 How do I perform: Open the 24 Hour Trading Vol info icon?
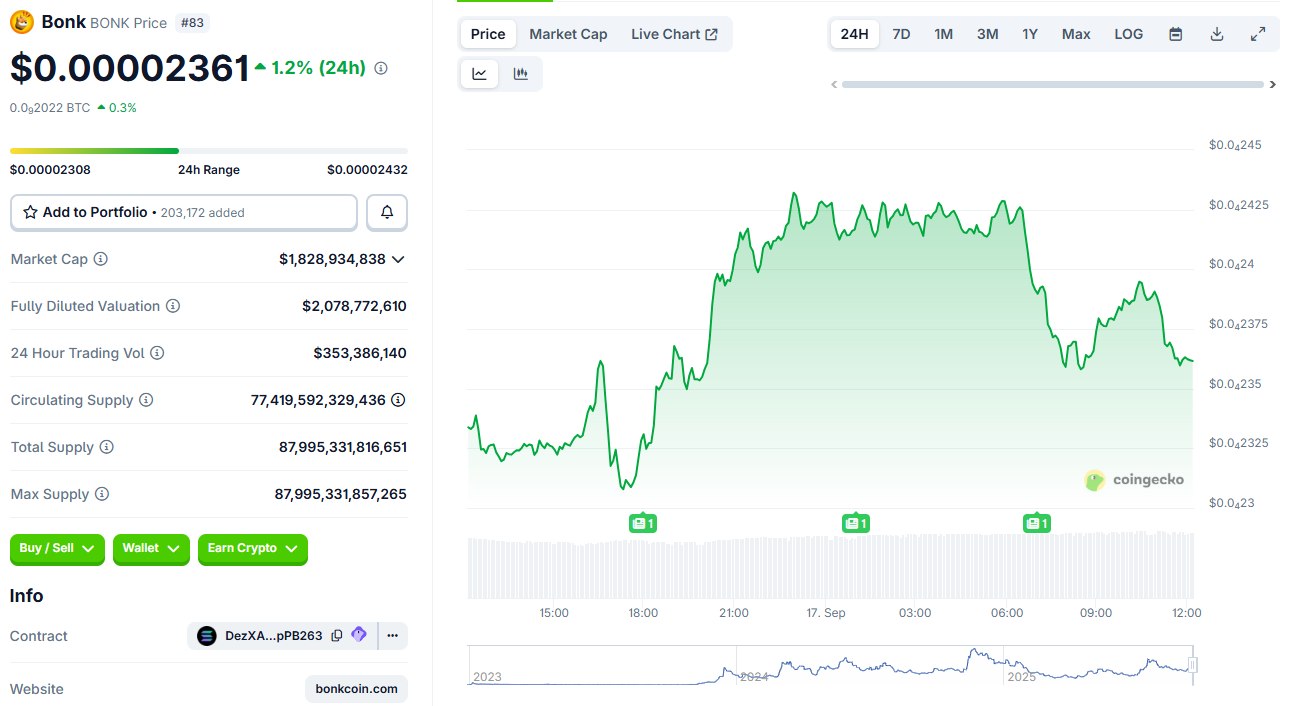157,353
